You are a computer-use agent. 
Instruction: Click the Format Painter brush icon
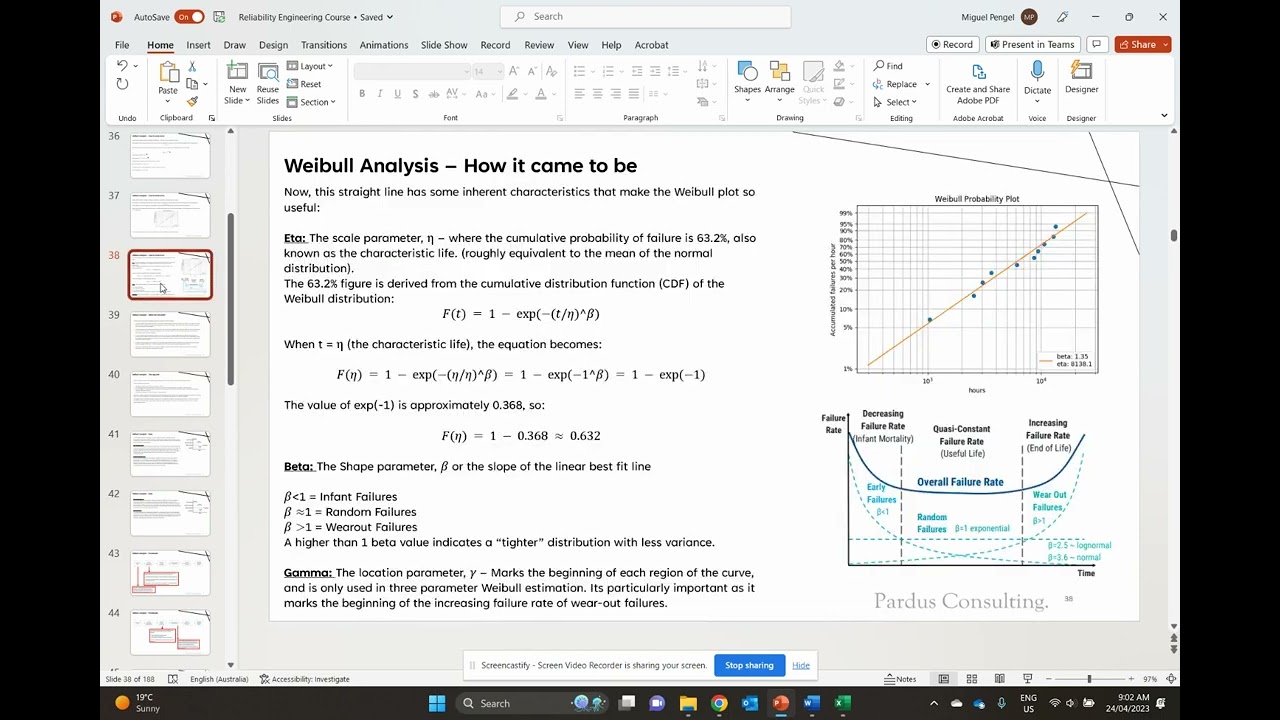tap(192, 101)
